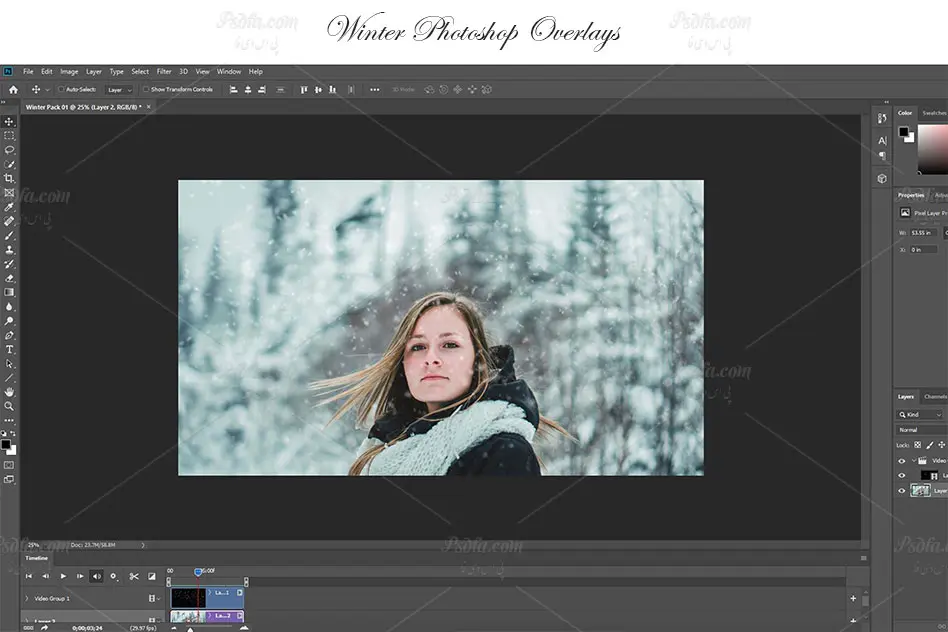Enable the Auto-Select checkbox
The height and width of the screenshot is (632, 948).
click(61, 90)
